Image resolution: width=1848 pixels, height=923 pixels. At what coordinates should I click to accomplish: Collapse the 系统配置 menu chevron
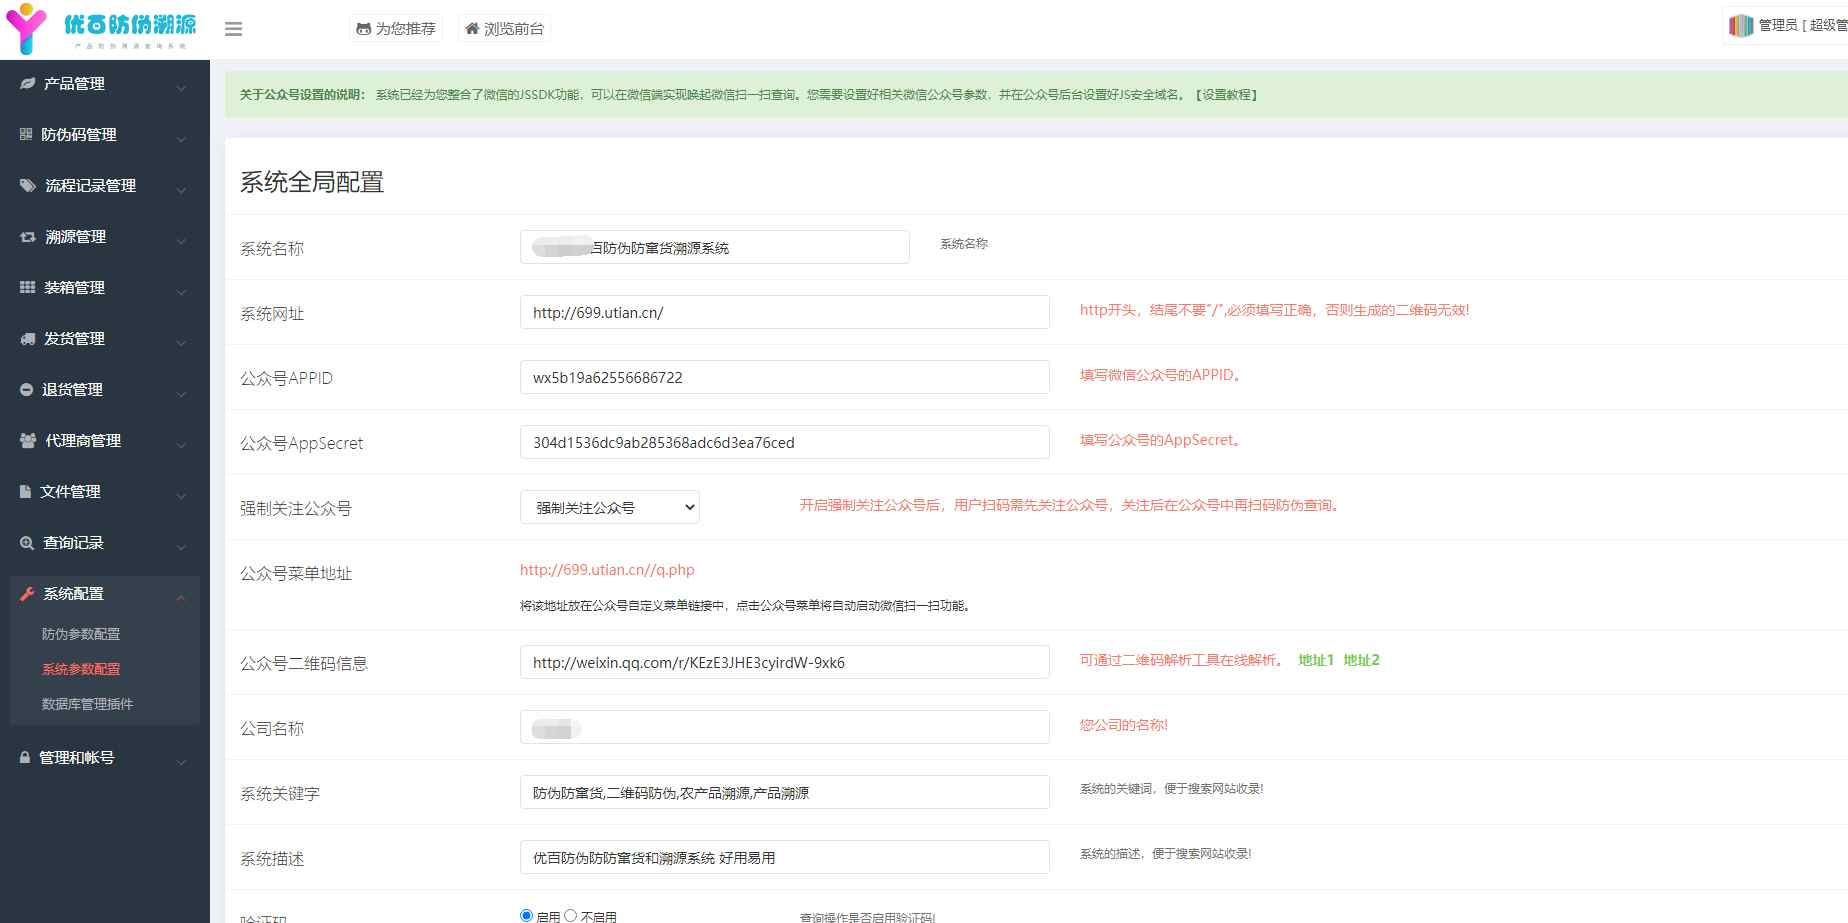pos(181,597)
